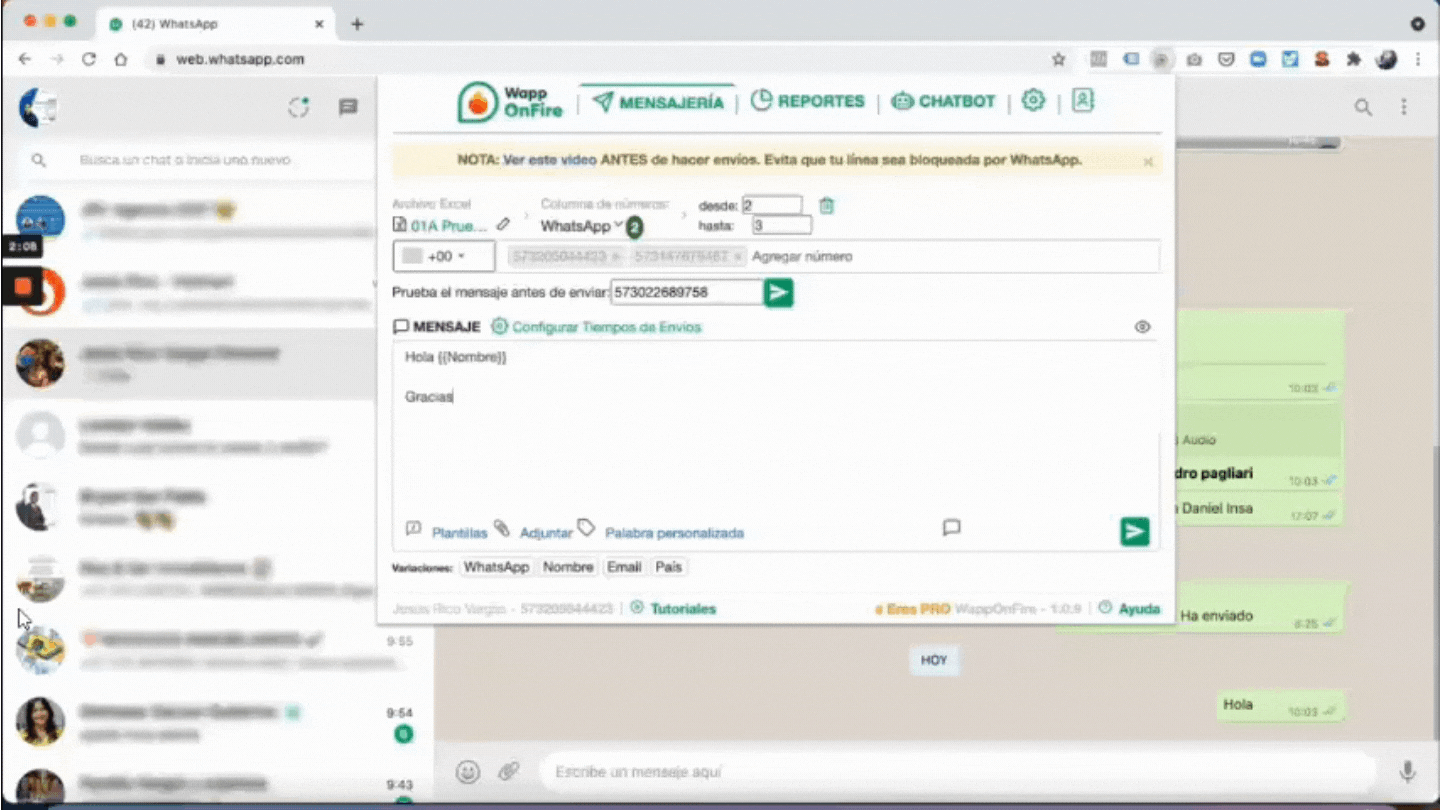
Task: Open a new browser tab
Action: point(357,24)
